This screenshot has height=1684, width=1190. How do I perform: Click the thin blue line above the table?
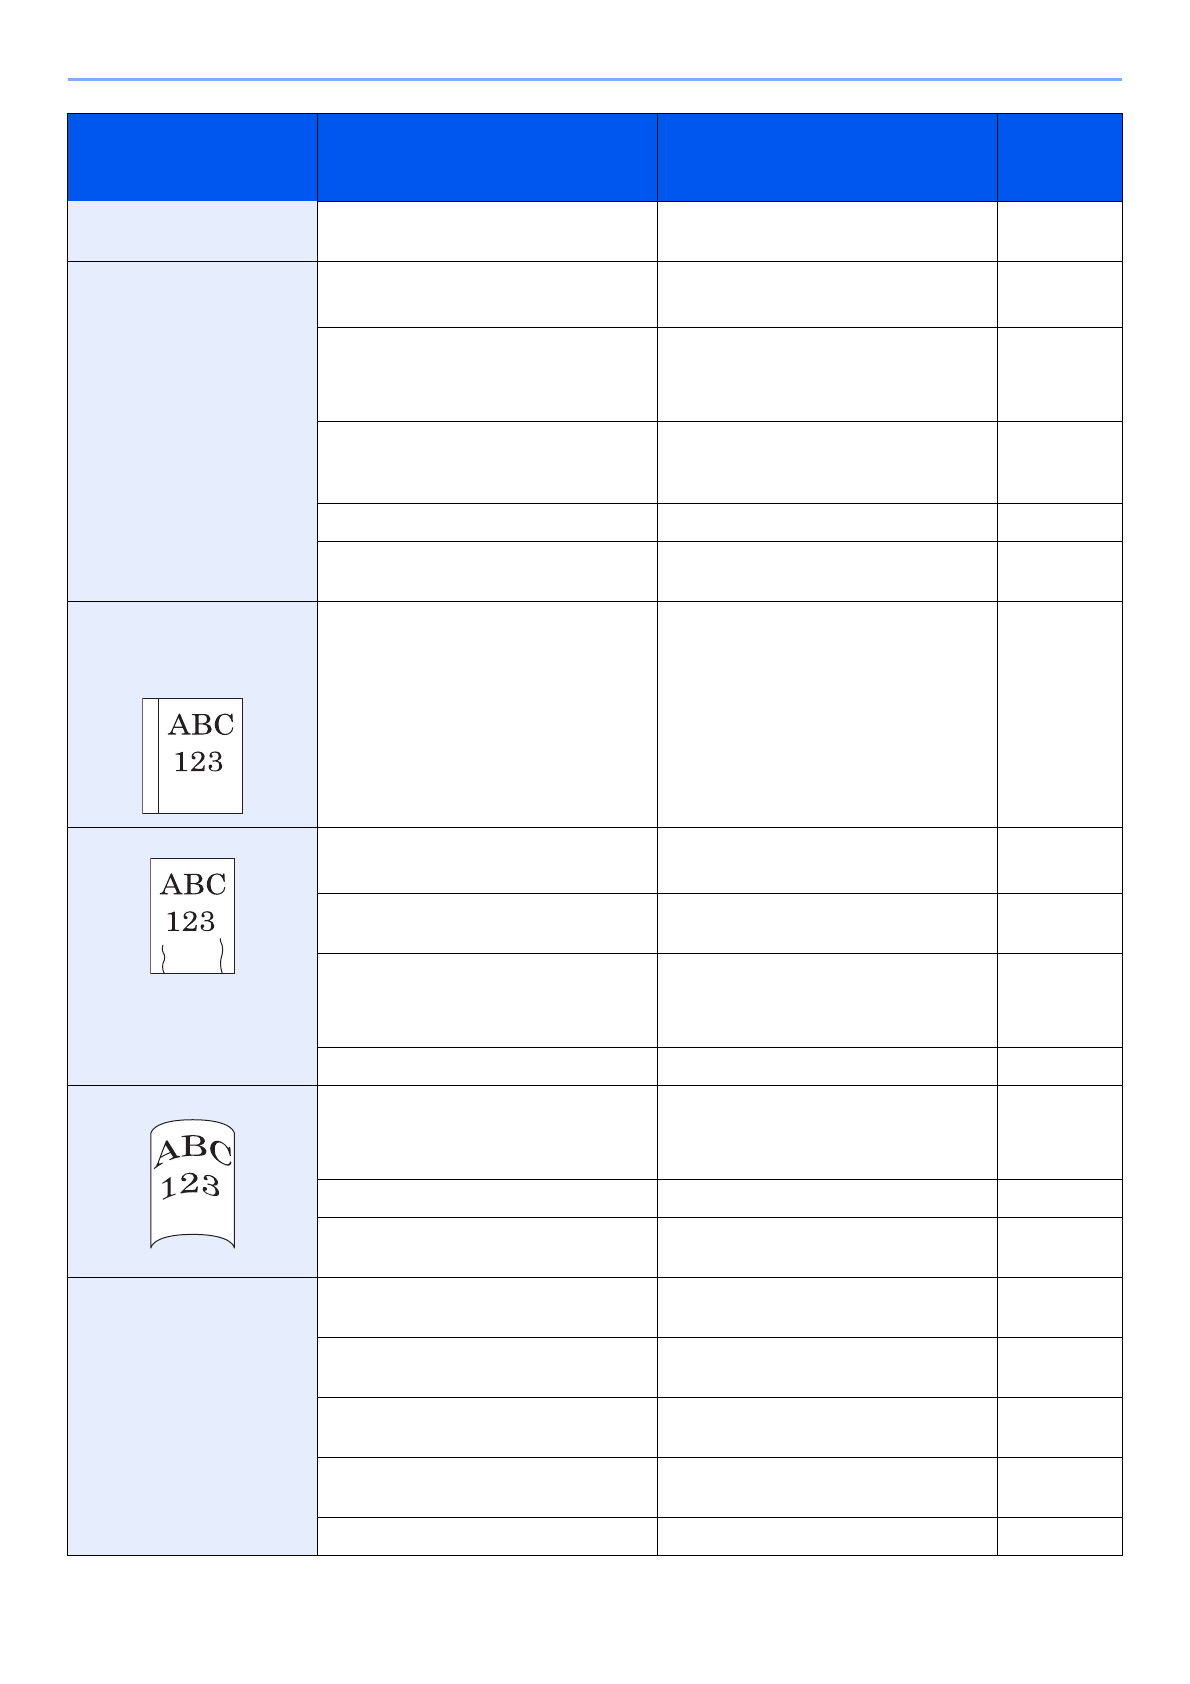click(595, 79)
